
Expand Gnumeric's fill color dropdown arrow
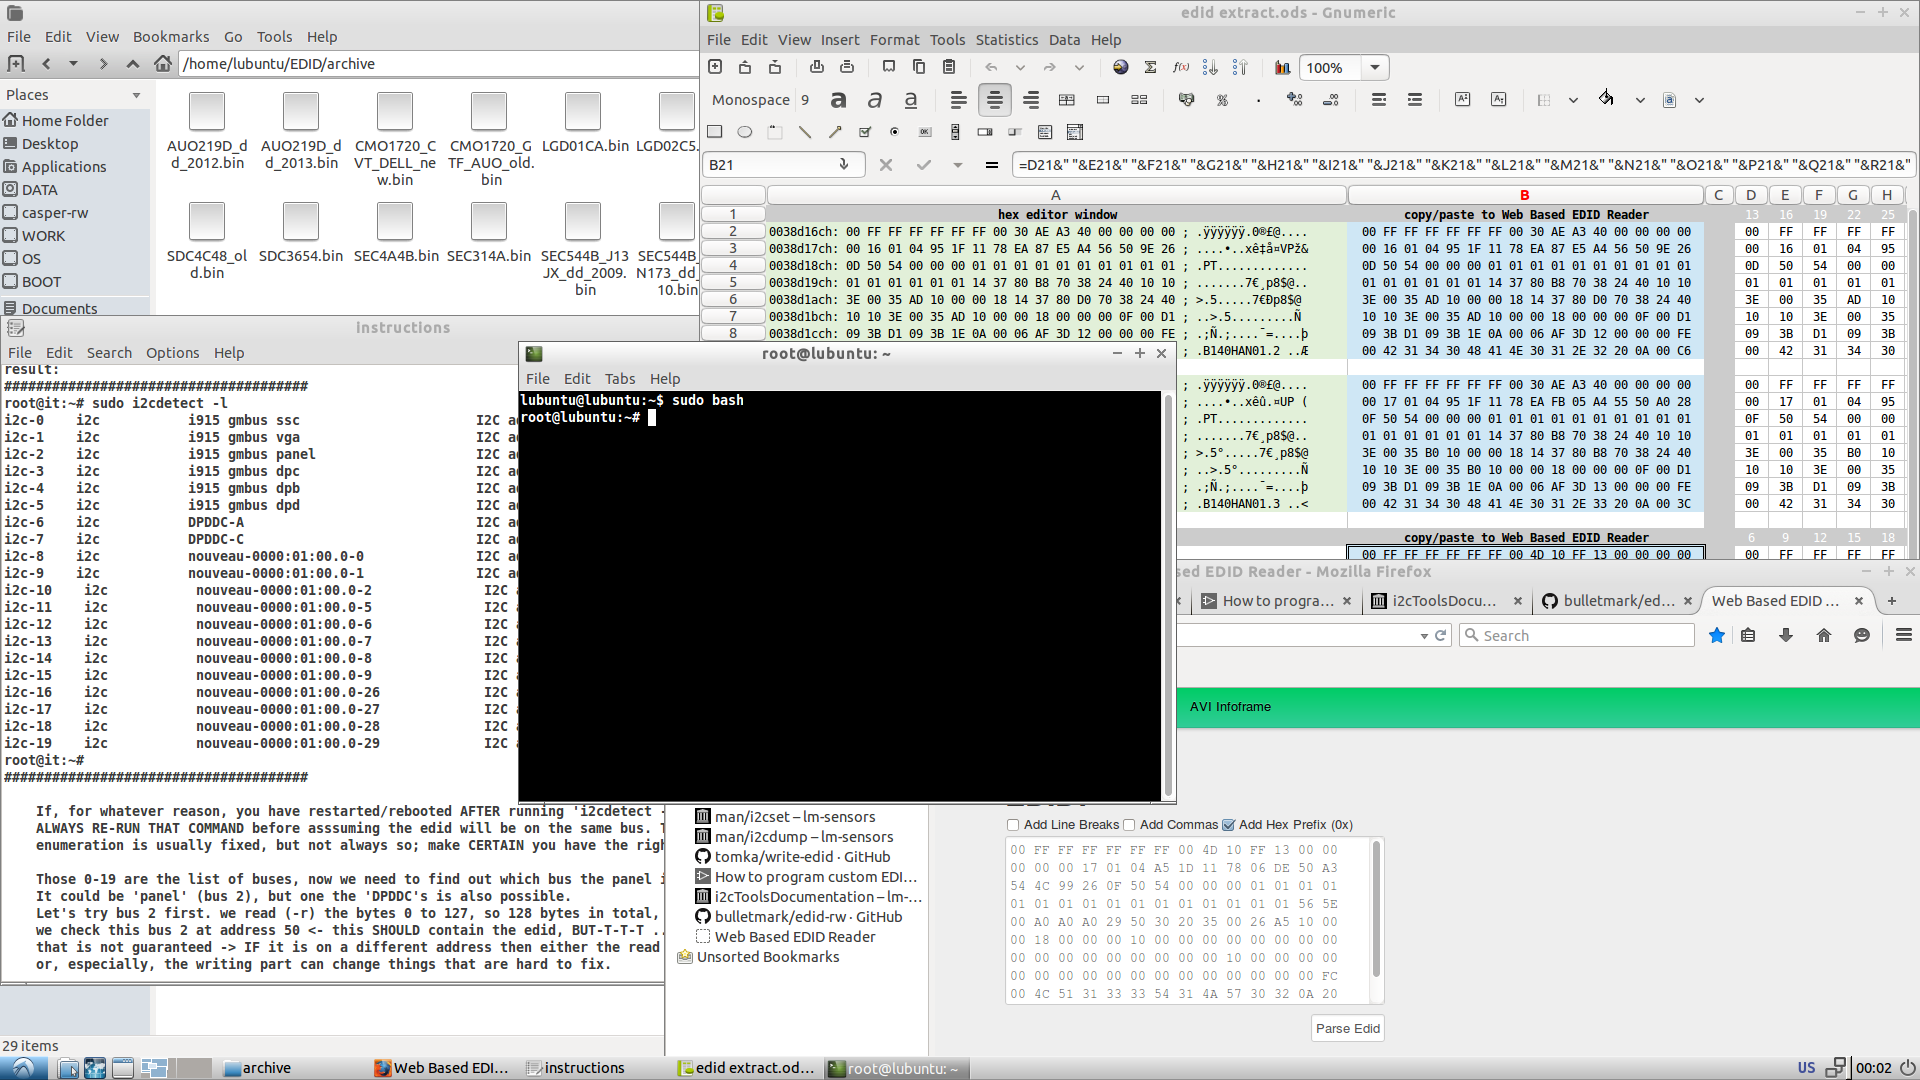[1640, 100]
